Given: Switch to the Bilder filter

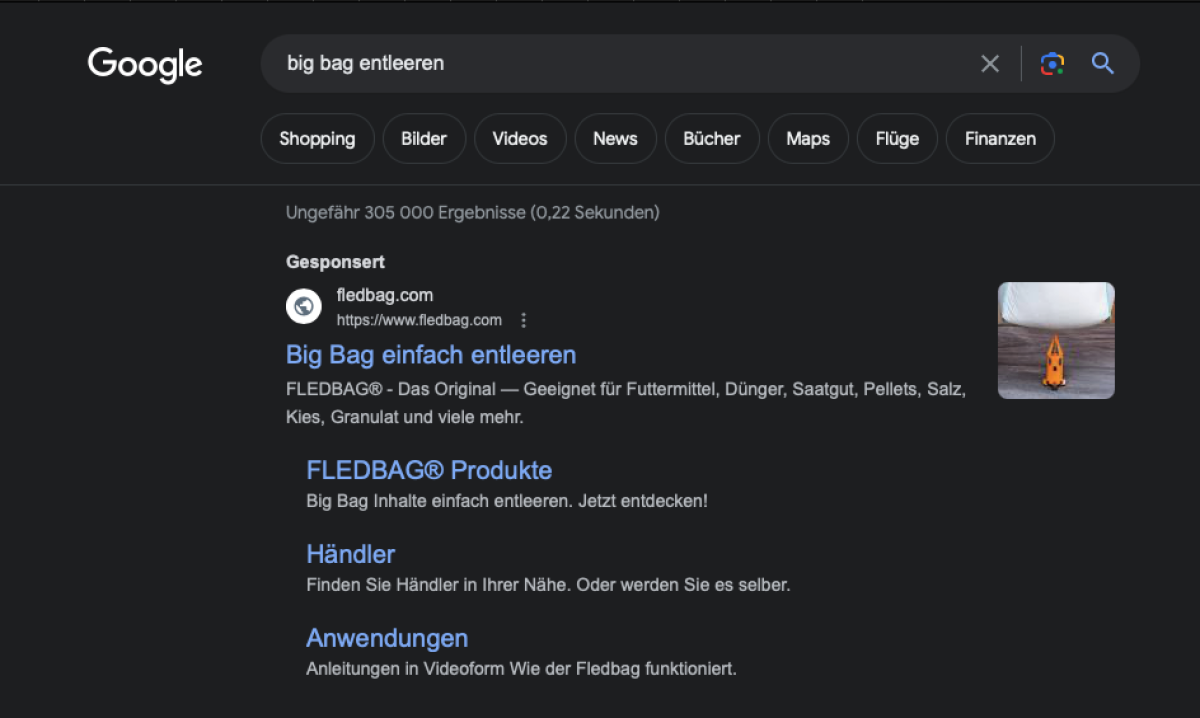Looking at the screenshot, I should pos(424,139).
